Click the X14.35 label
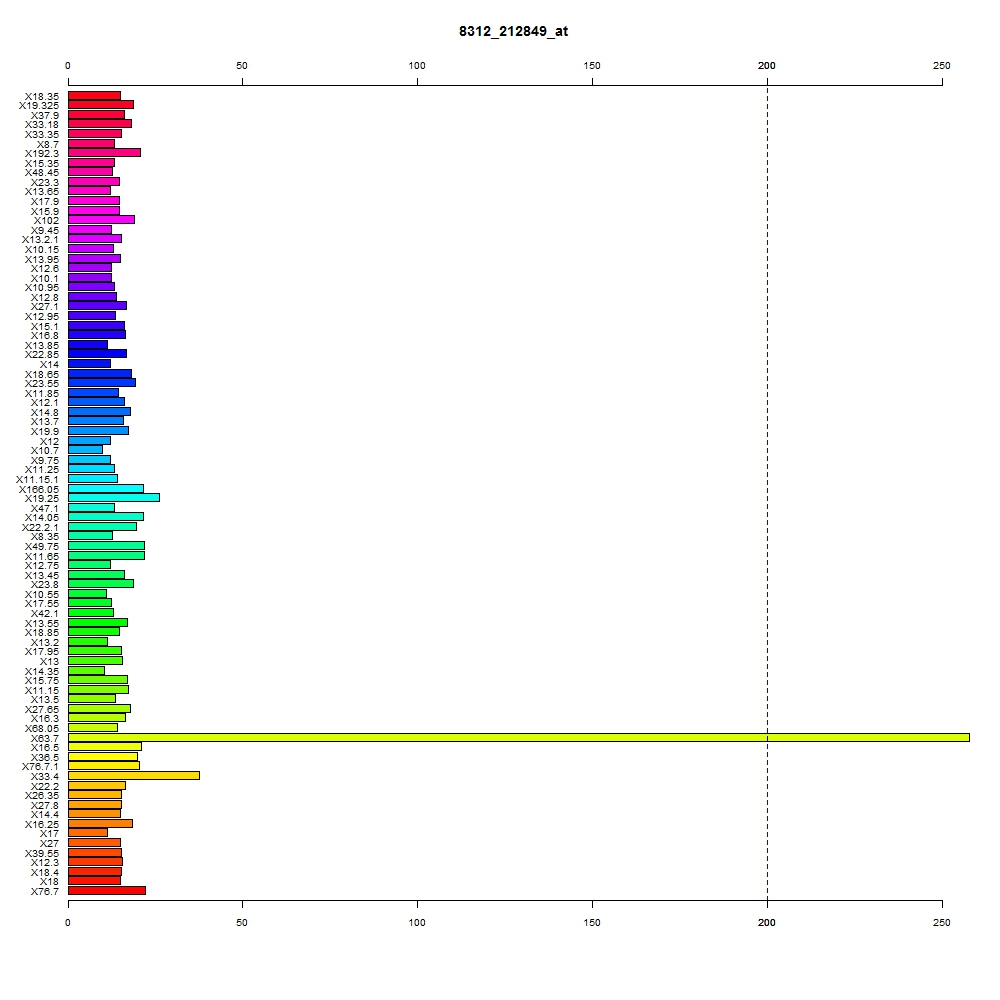 click(41, 672)
